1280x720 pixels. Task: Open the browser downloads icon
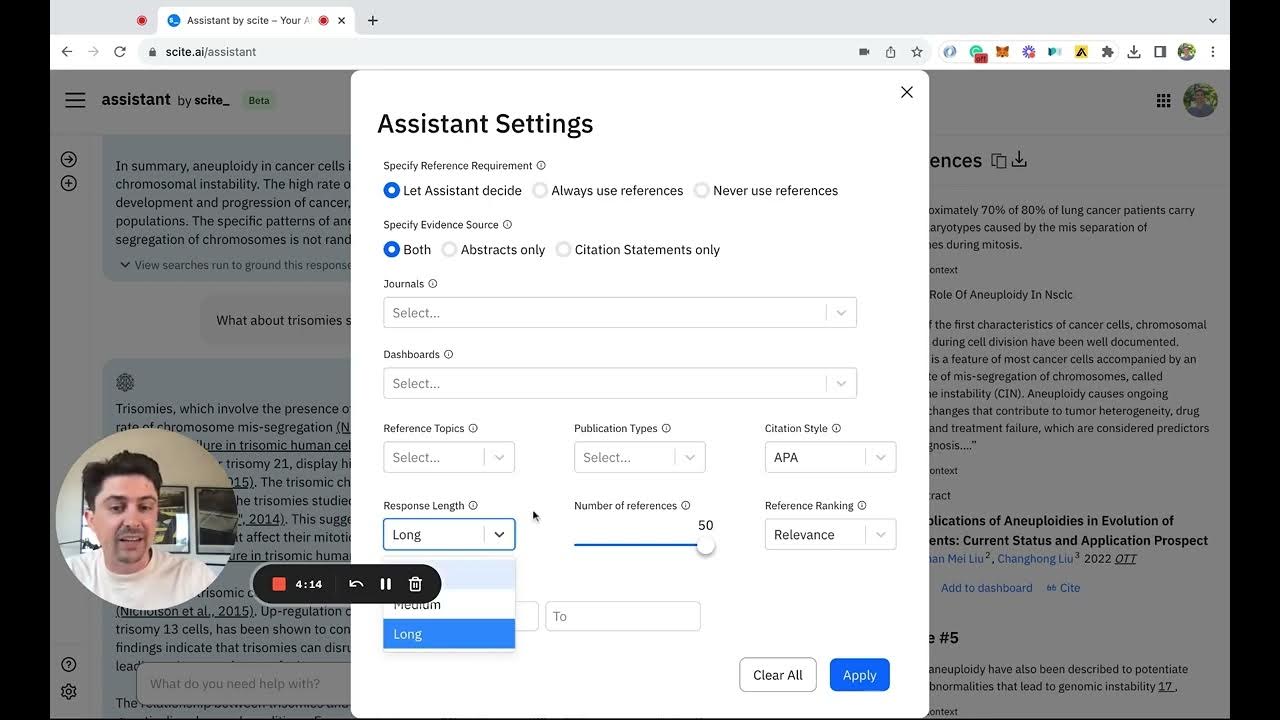tap(1134, 52)
